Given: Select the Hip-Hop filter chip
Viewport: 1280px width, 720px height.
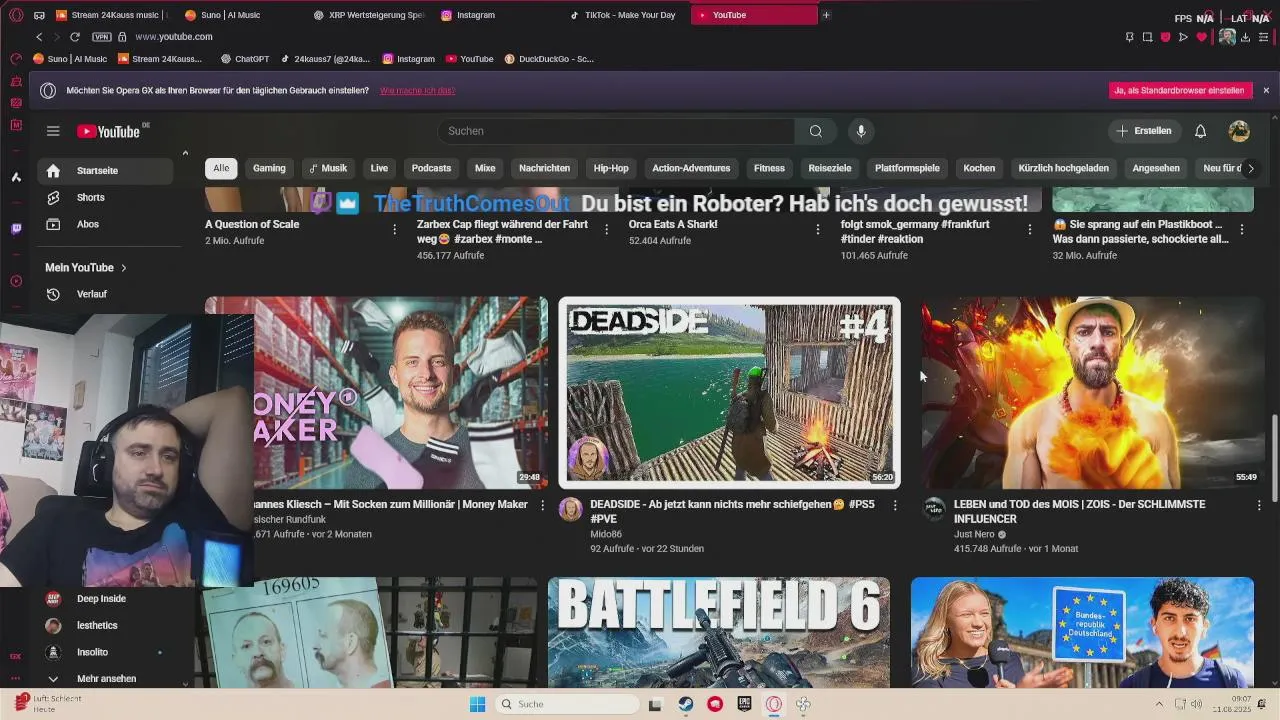Looking at the screenshot, I should click(x=611, y=168).
